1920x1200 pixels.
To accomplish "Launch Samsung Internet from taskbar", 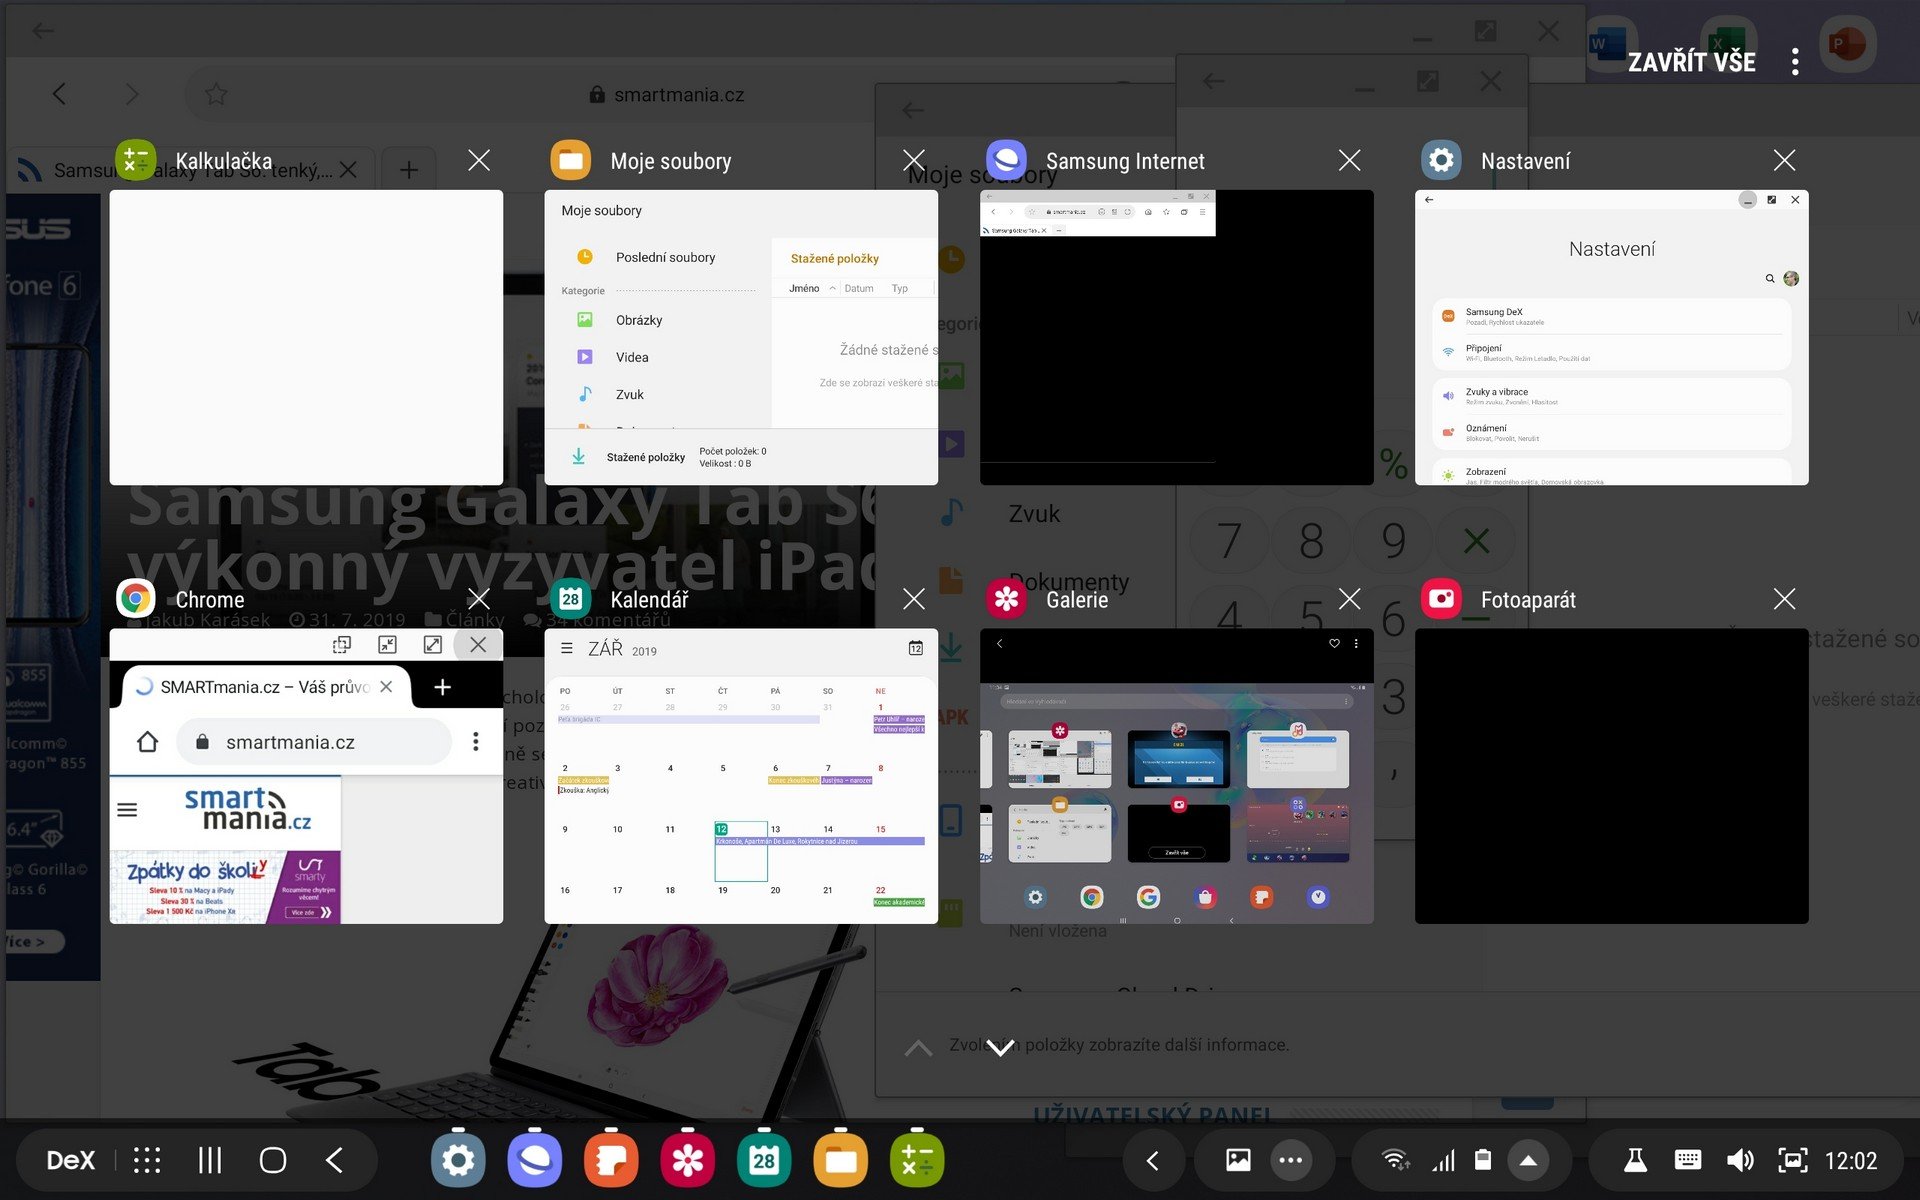I will point(535,1160).
